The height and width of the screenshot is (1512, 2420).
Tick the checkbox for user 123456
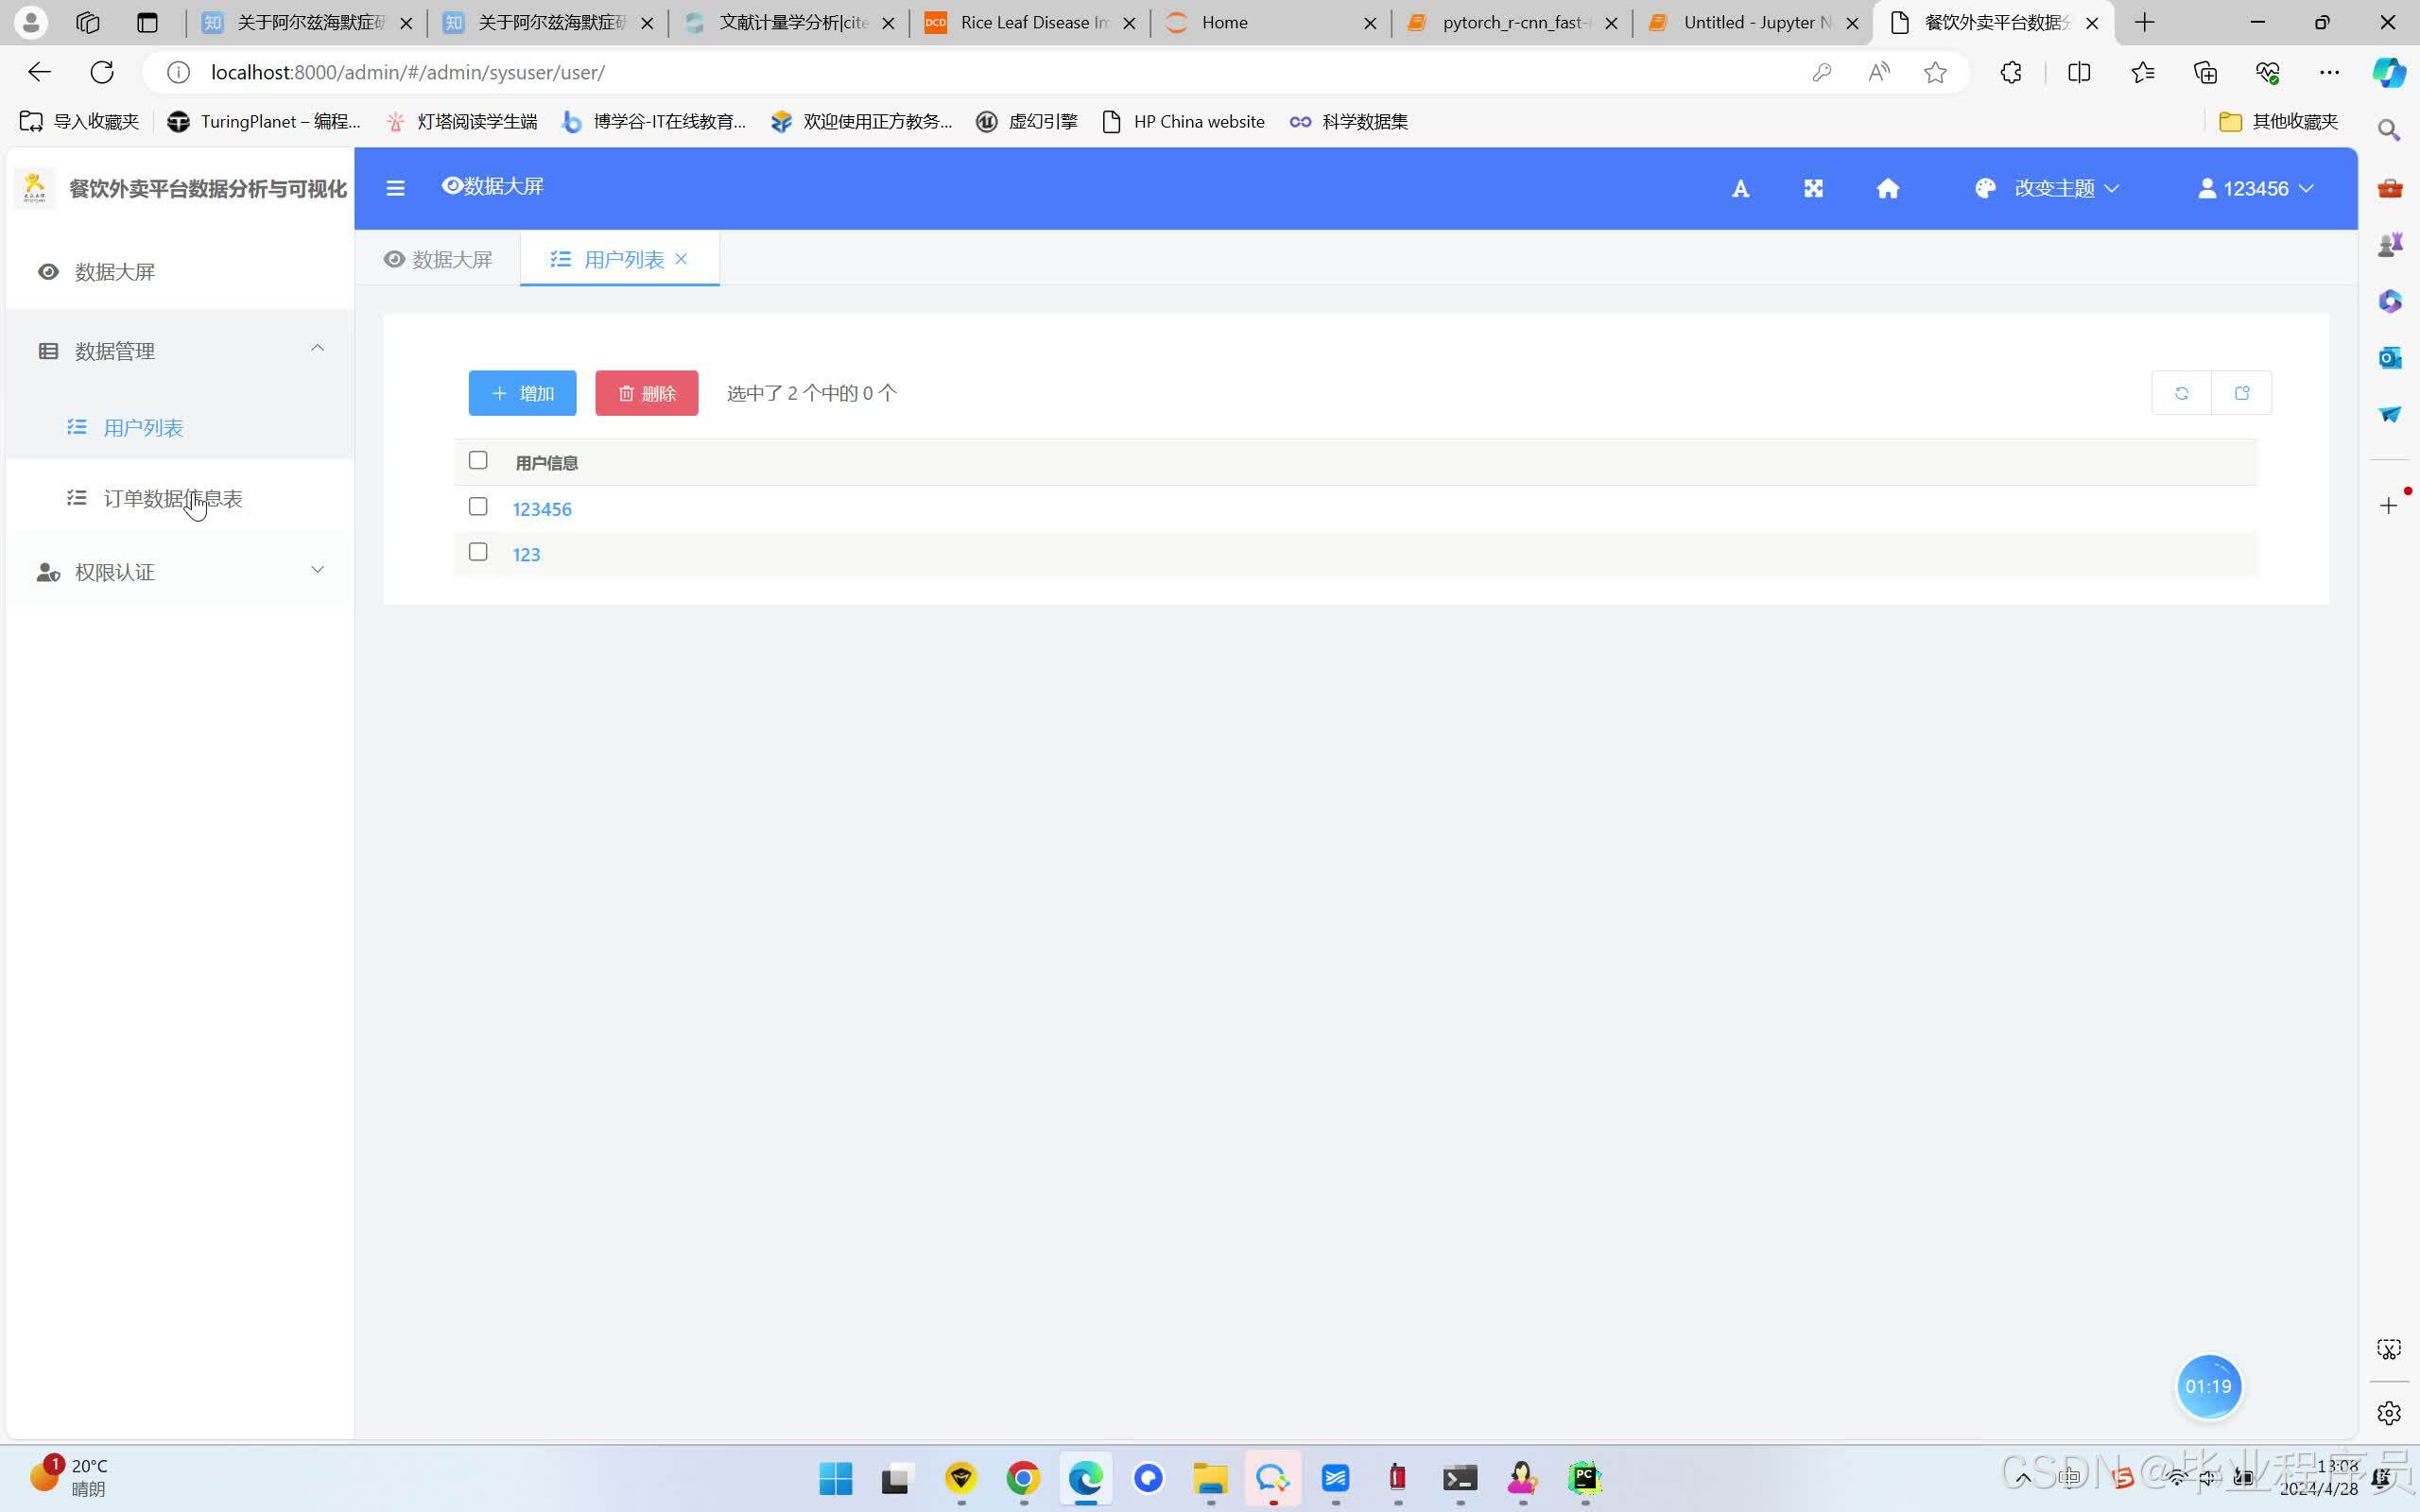pyautogui.click(x=478, y=507)
